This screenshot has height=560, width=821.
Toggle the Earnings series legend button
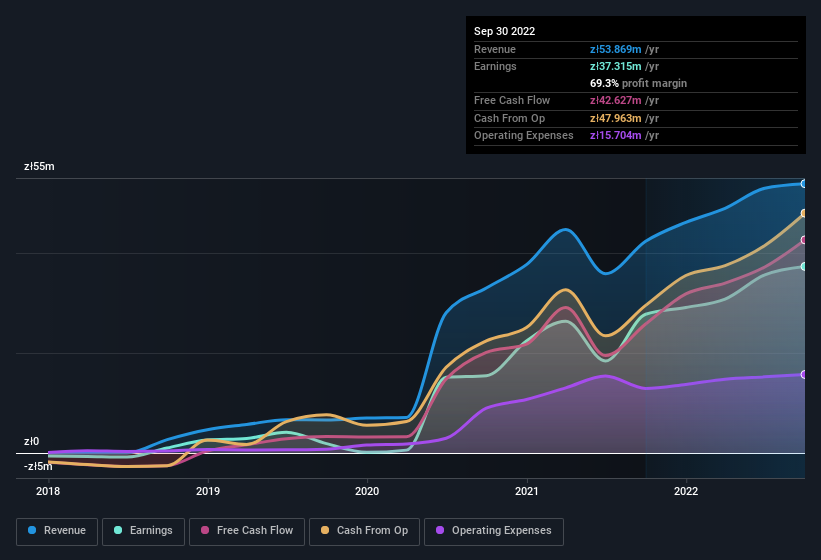click(143, 531)
